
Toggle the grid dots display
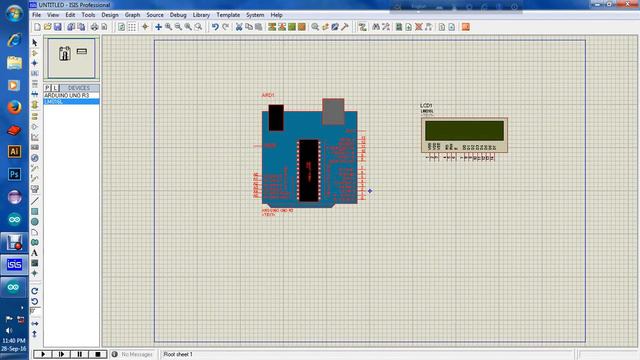(x=132, y=27)
